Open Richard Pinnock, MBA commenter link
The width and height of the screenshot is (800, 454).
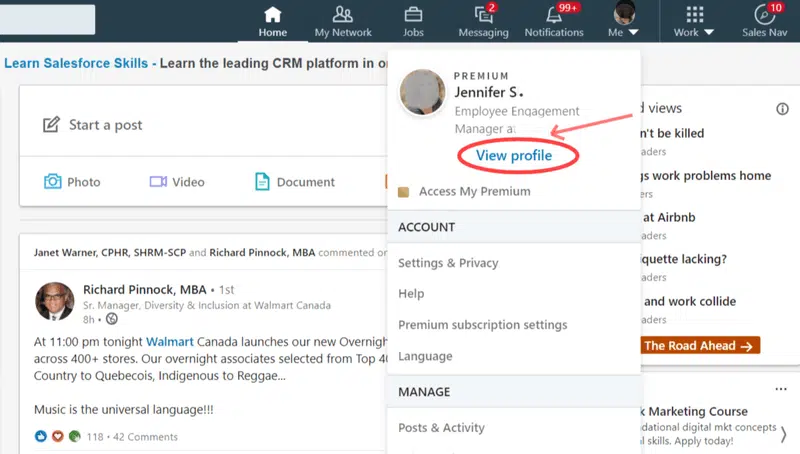tap(262, 253)
